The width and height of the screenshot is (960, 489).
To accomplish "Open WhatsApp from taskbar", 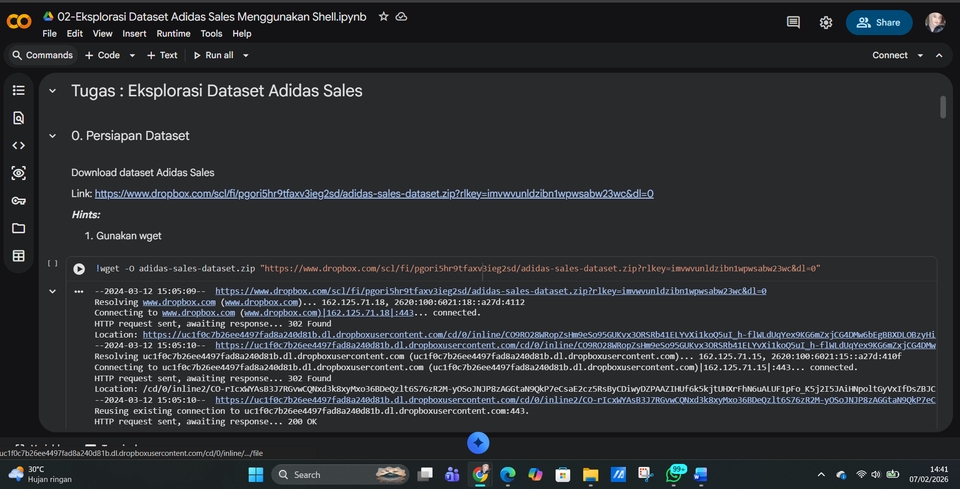I will pos(675,474).
